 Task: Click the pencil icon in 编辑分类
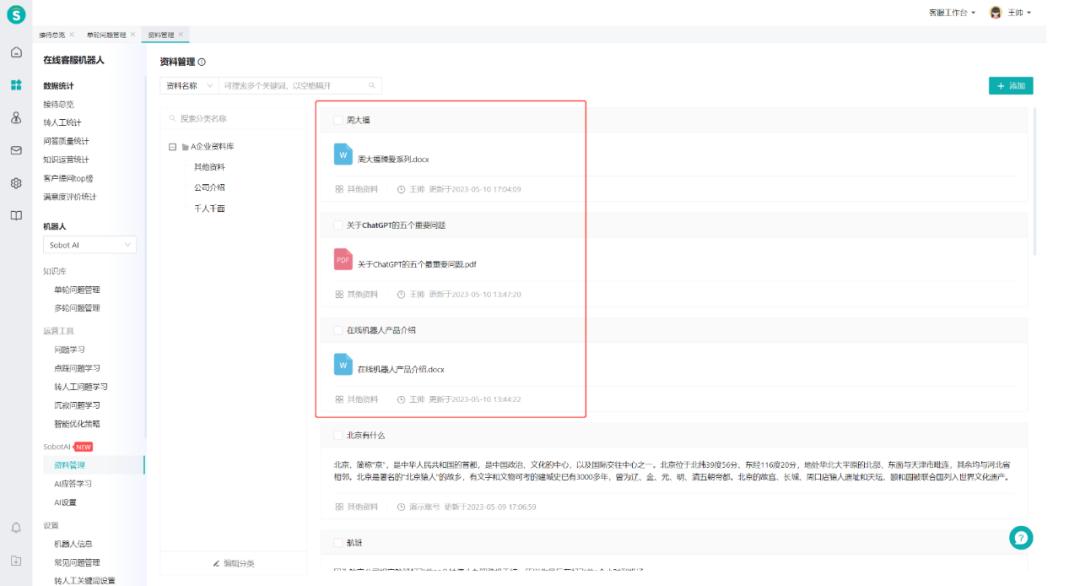pos(216,563)
